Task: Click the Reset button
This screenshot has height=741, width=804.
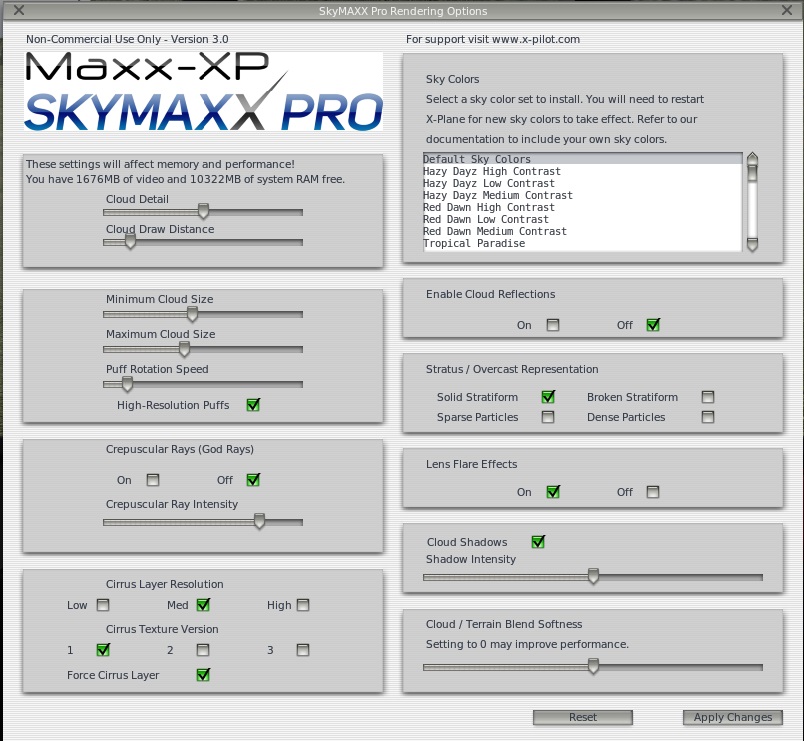Action: [583, 717]
